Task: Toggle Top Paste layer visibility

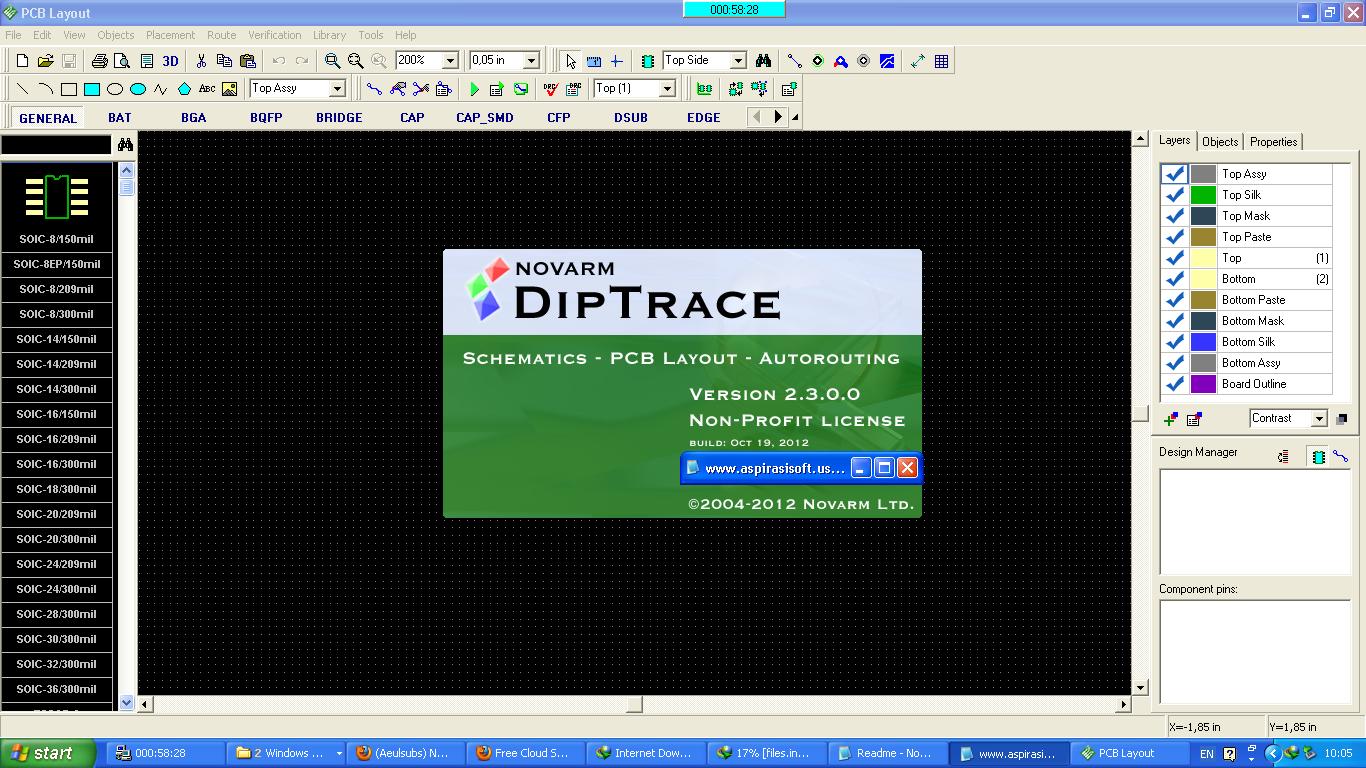Action: click(x=1175, y=237)
